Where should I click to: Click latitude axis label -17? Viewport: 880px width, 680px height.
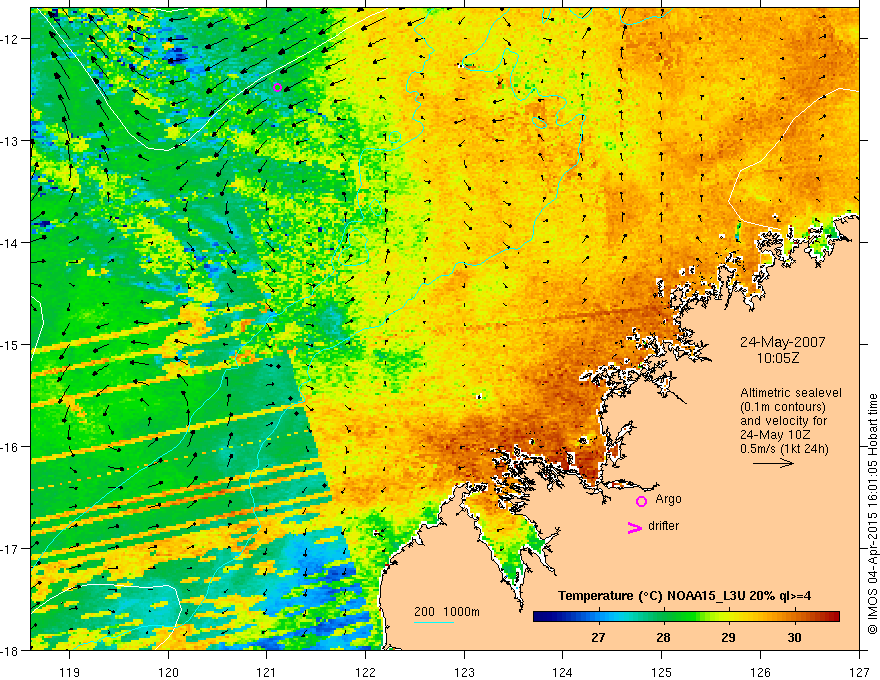tap(10, 549)
